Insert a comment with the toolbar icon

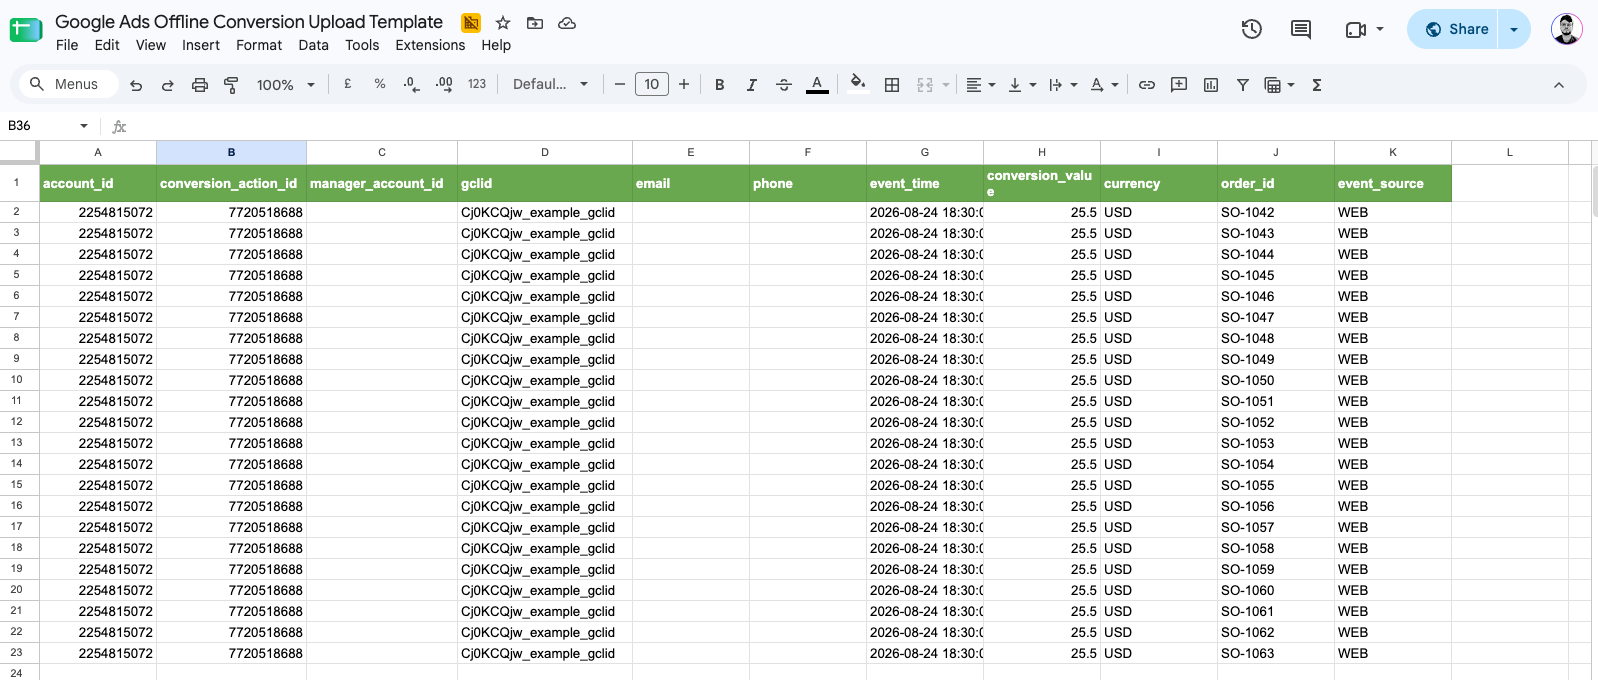point(1179,85)
